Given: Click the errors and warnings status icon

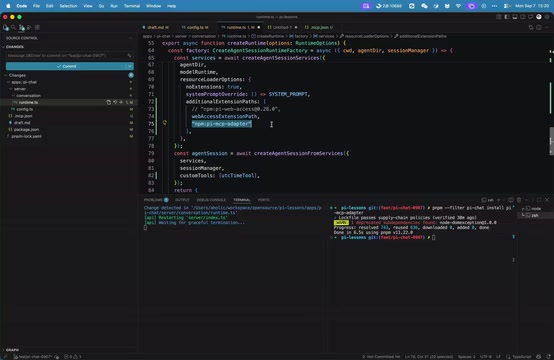Looking at the screenshot, I should click(x=72, y=356).
